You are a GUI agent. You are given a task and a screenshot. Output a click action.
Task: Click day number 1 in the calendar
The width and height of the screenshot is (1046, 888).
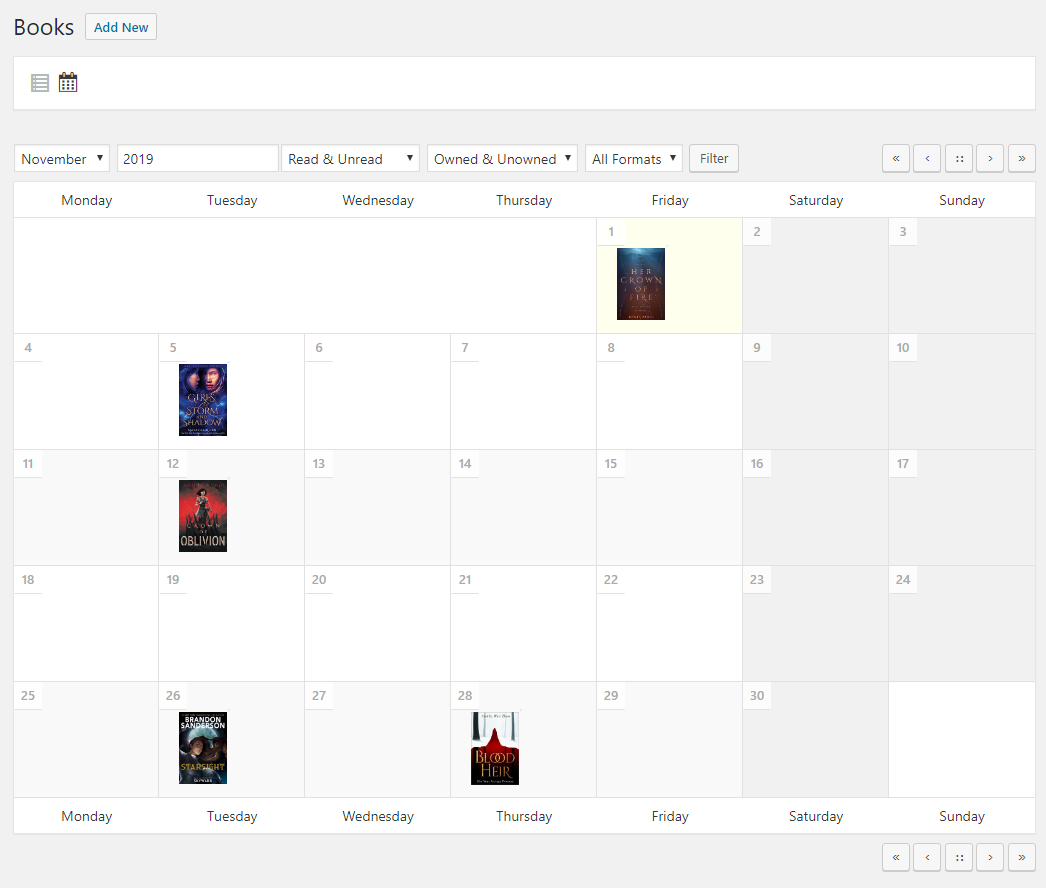point(611,232)
